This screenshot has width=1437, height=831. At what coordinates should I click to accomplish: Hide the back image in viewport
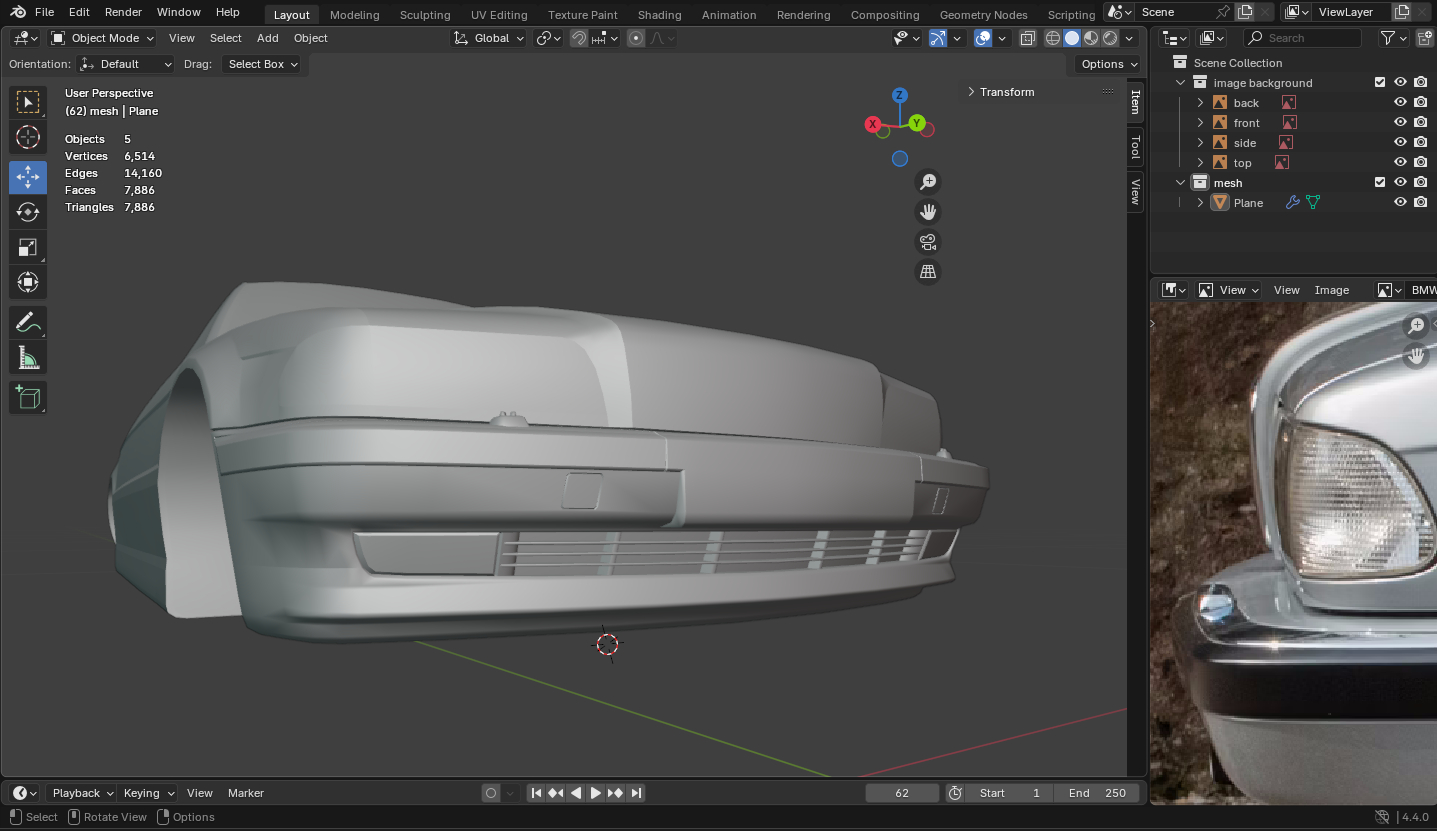(x=1400, y=103)
